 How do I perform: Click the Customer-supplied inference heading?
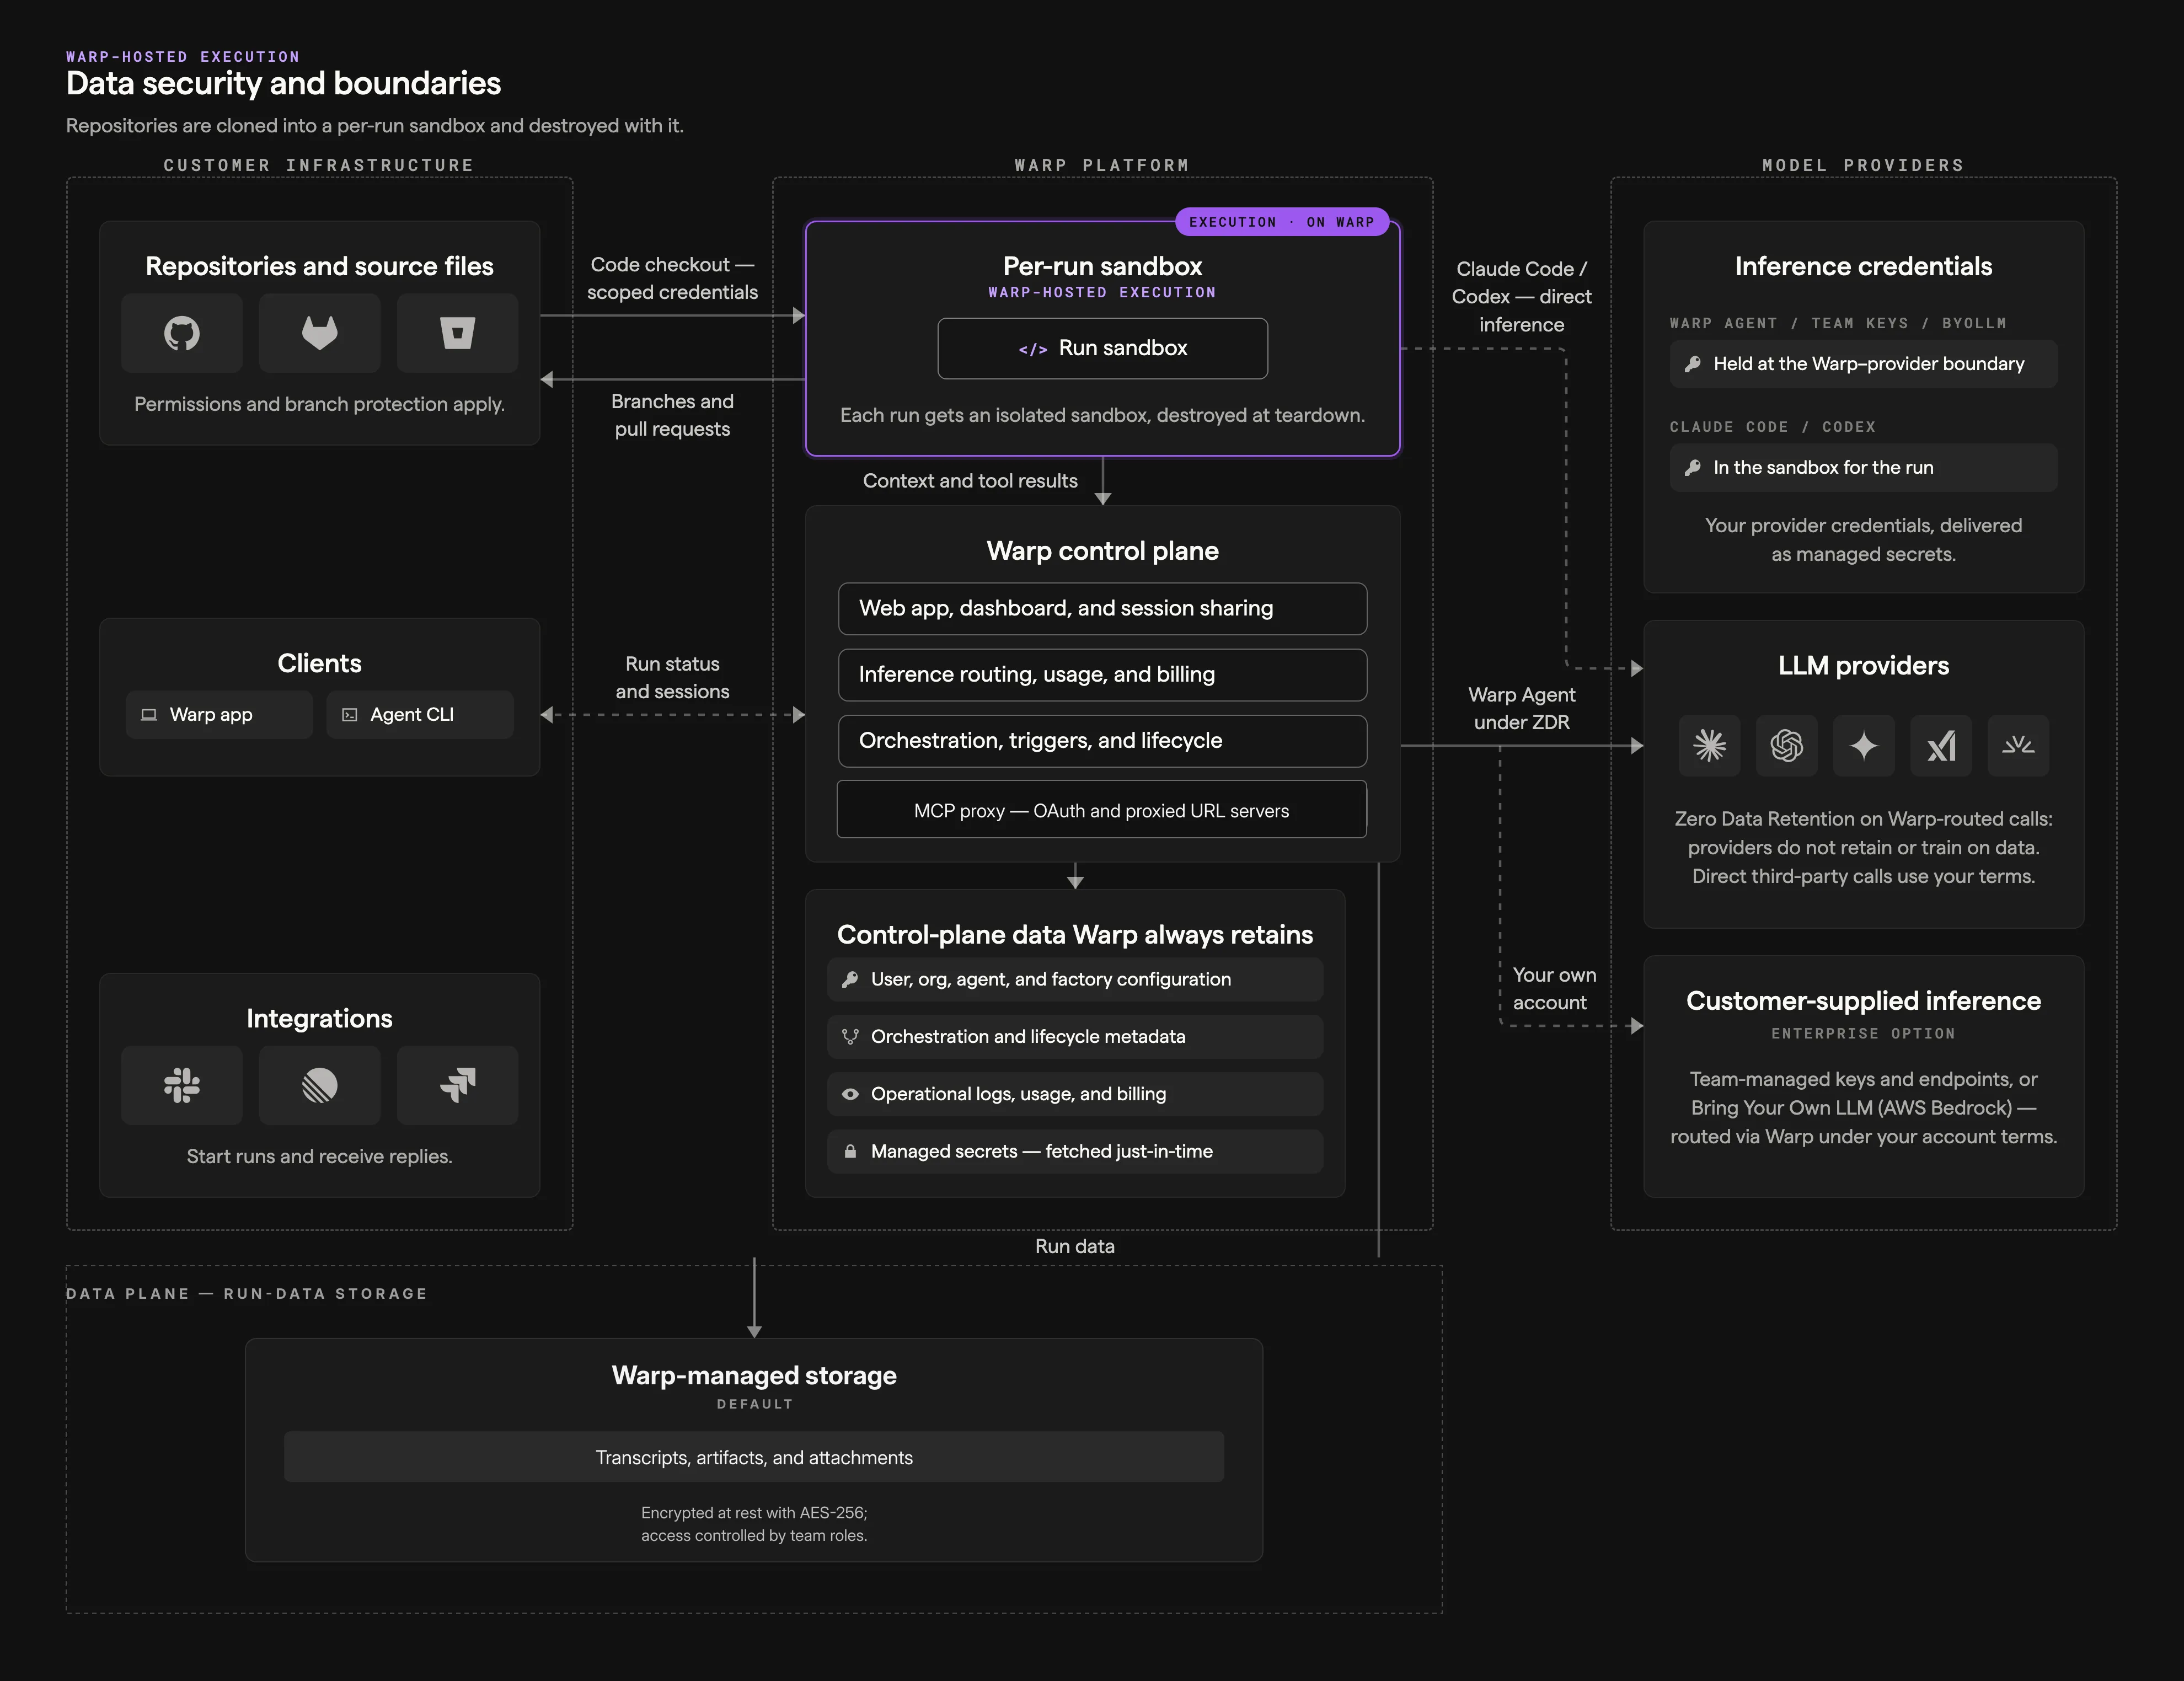[1863, 1001]
